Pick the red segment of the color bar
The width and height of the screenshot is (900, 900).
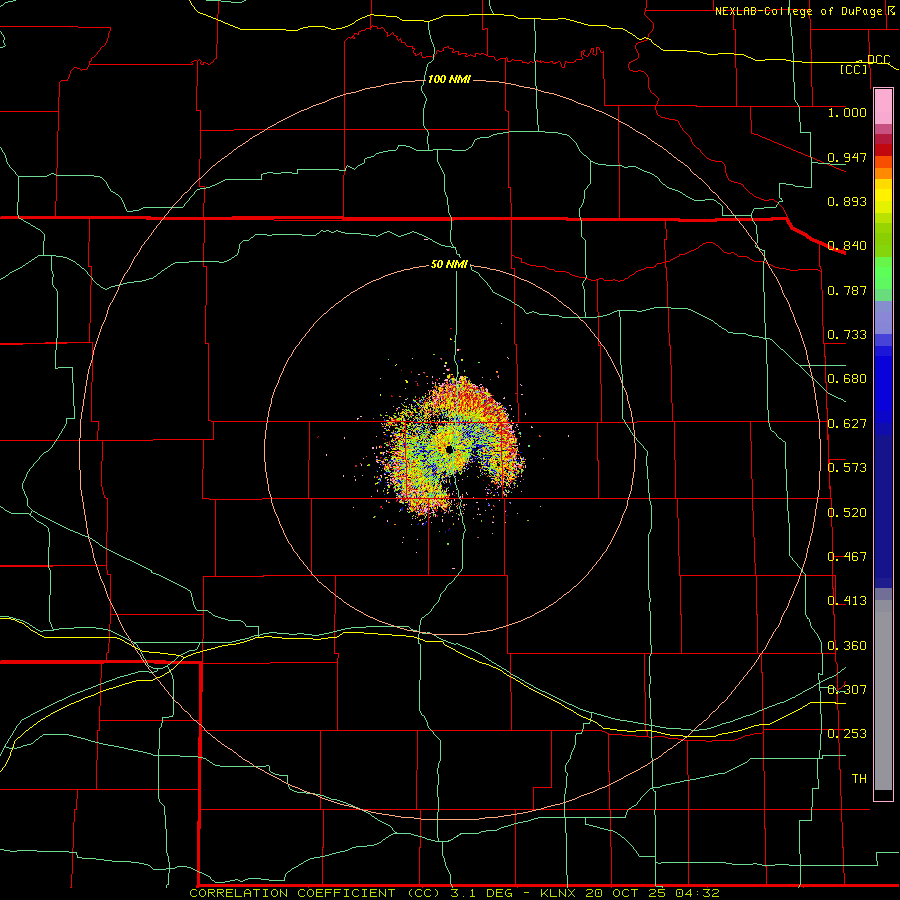click(x=883, y=150)
